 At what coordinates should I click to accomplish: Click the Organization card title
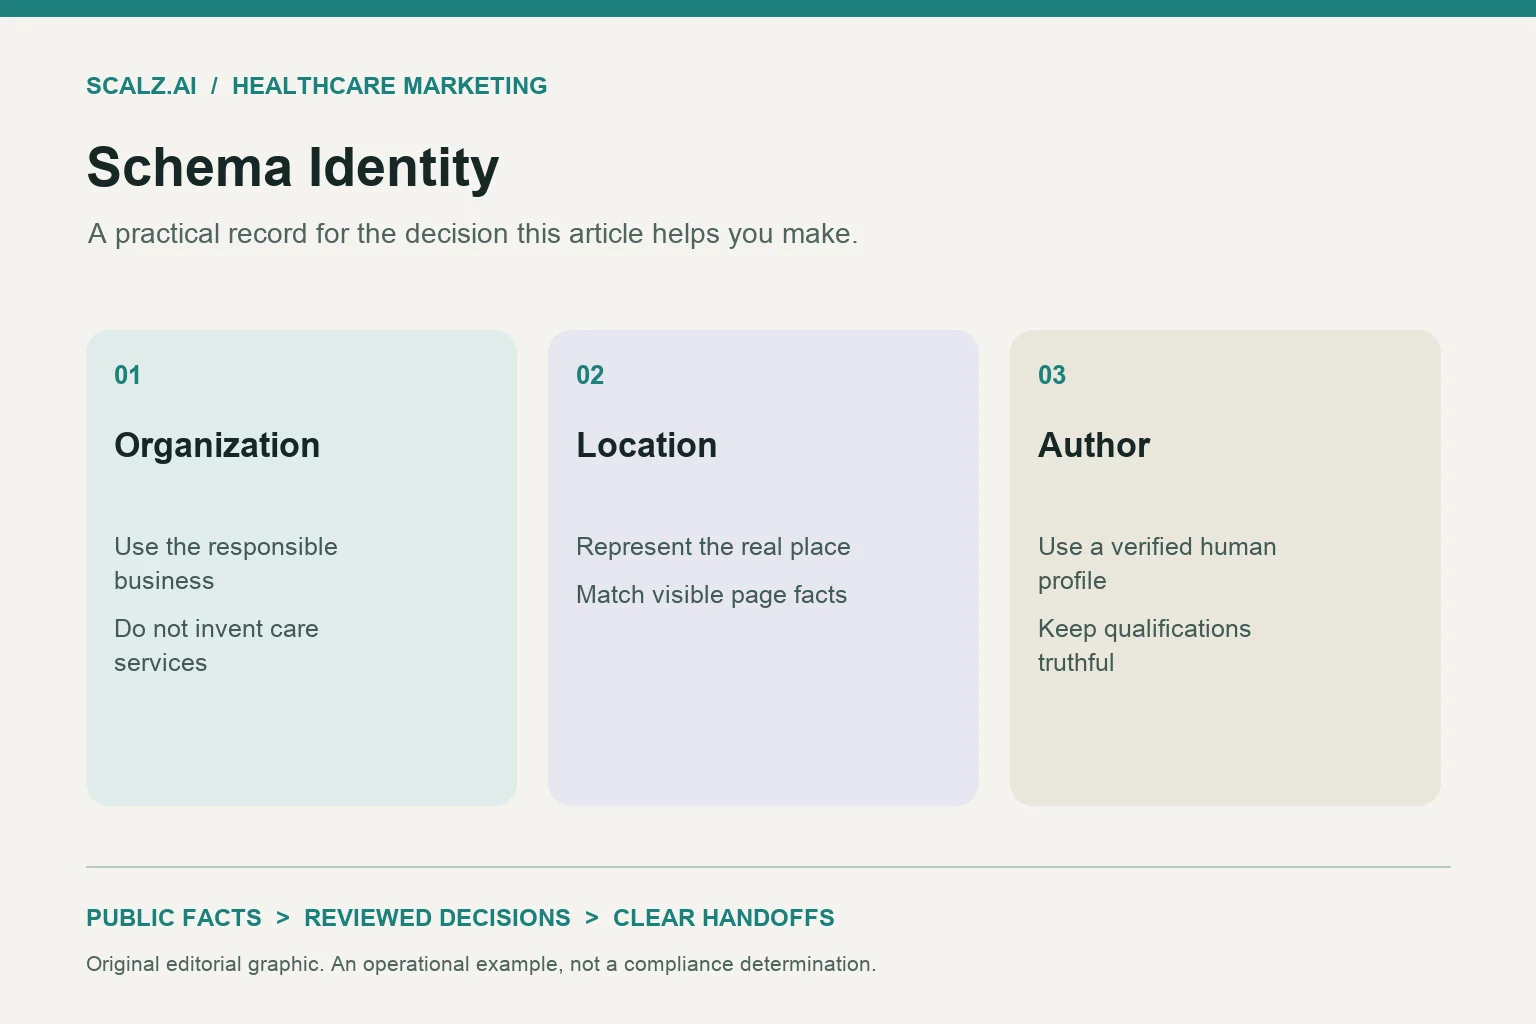217,445
